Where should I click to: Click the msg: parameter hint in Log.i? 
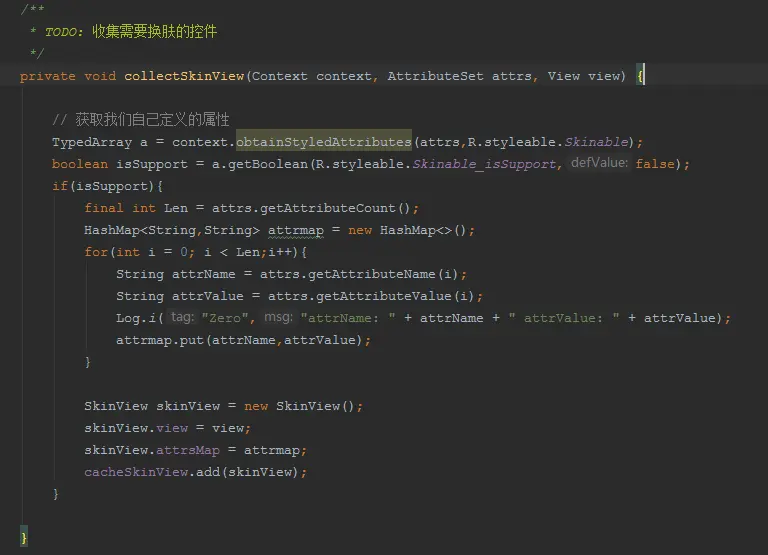(278, 317)
